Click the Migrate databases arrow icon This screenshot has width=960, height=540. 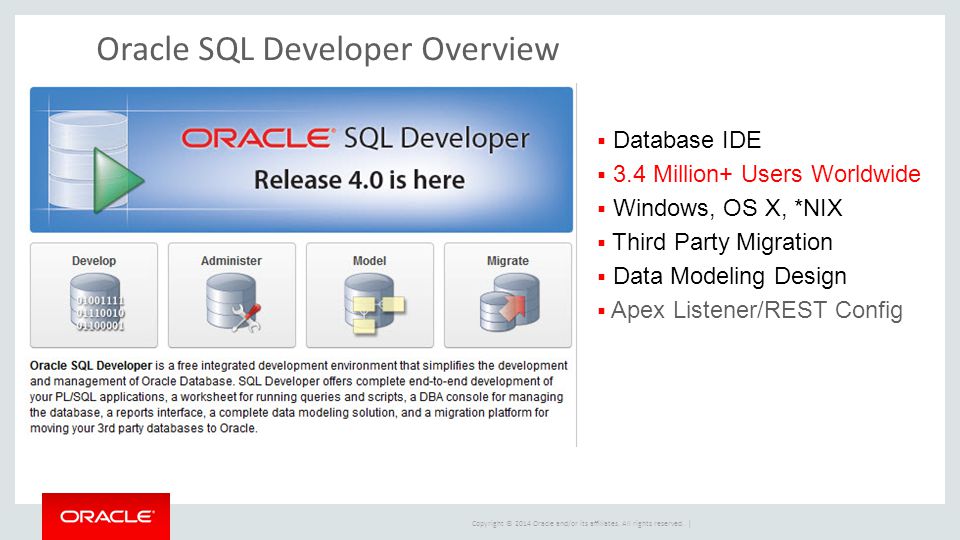pyautogui.click(x=510, y=303)
